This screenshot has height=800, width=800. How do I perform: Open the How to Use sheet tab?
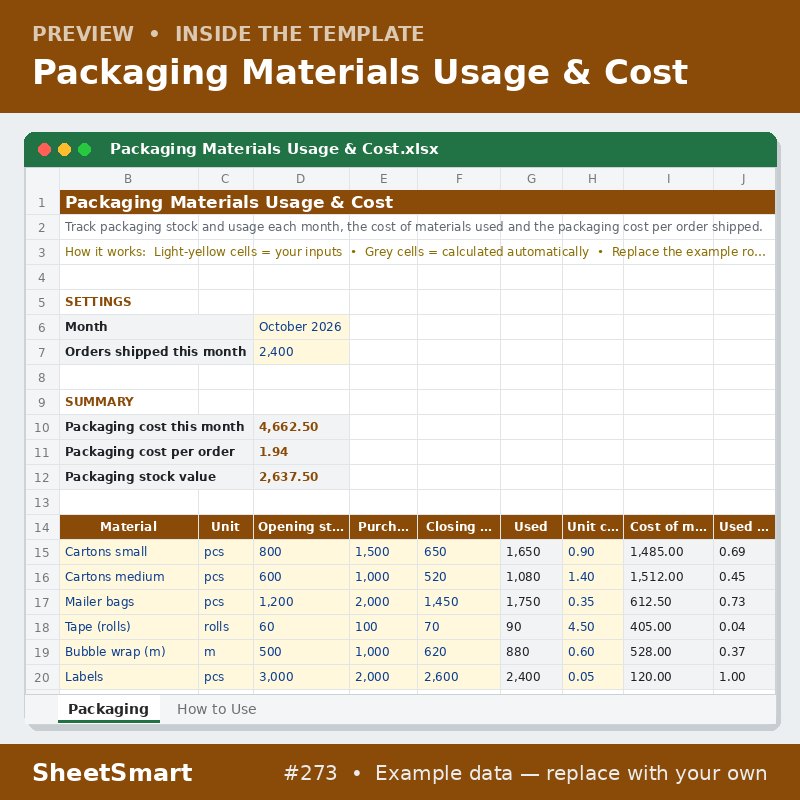[x=216, y=709]
